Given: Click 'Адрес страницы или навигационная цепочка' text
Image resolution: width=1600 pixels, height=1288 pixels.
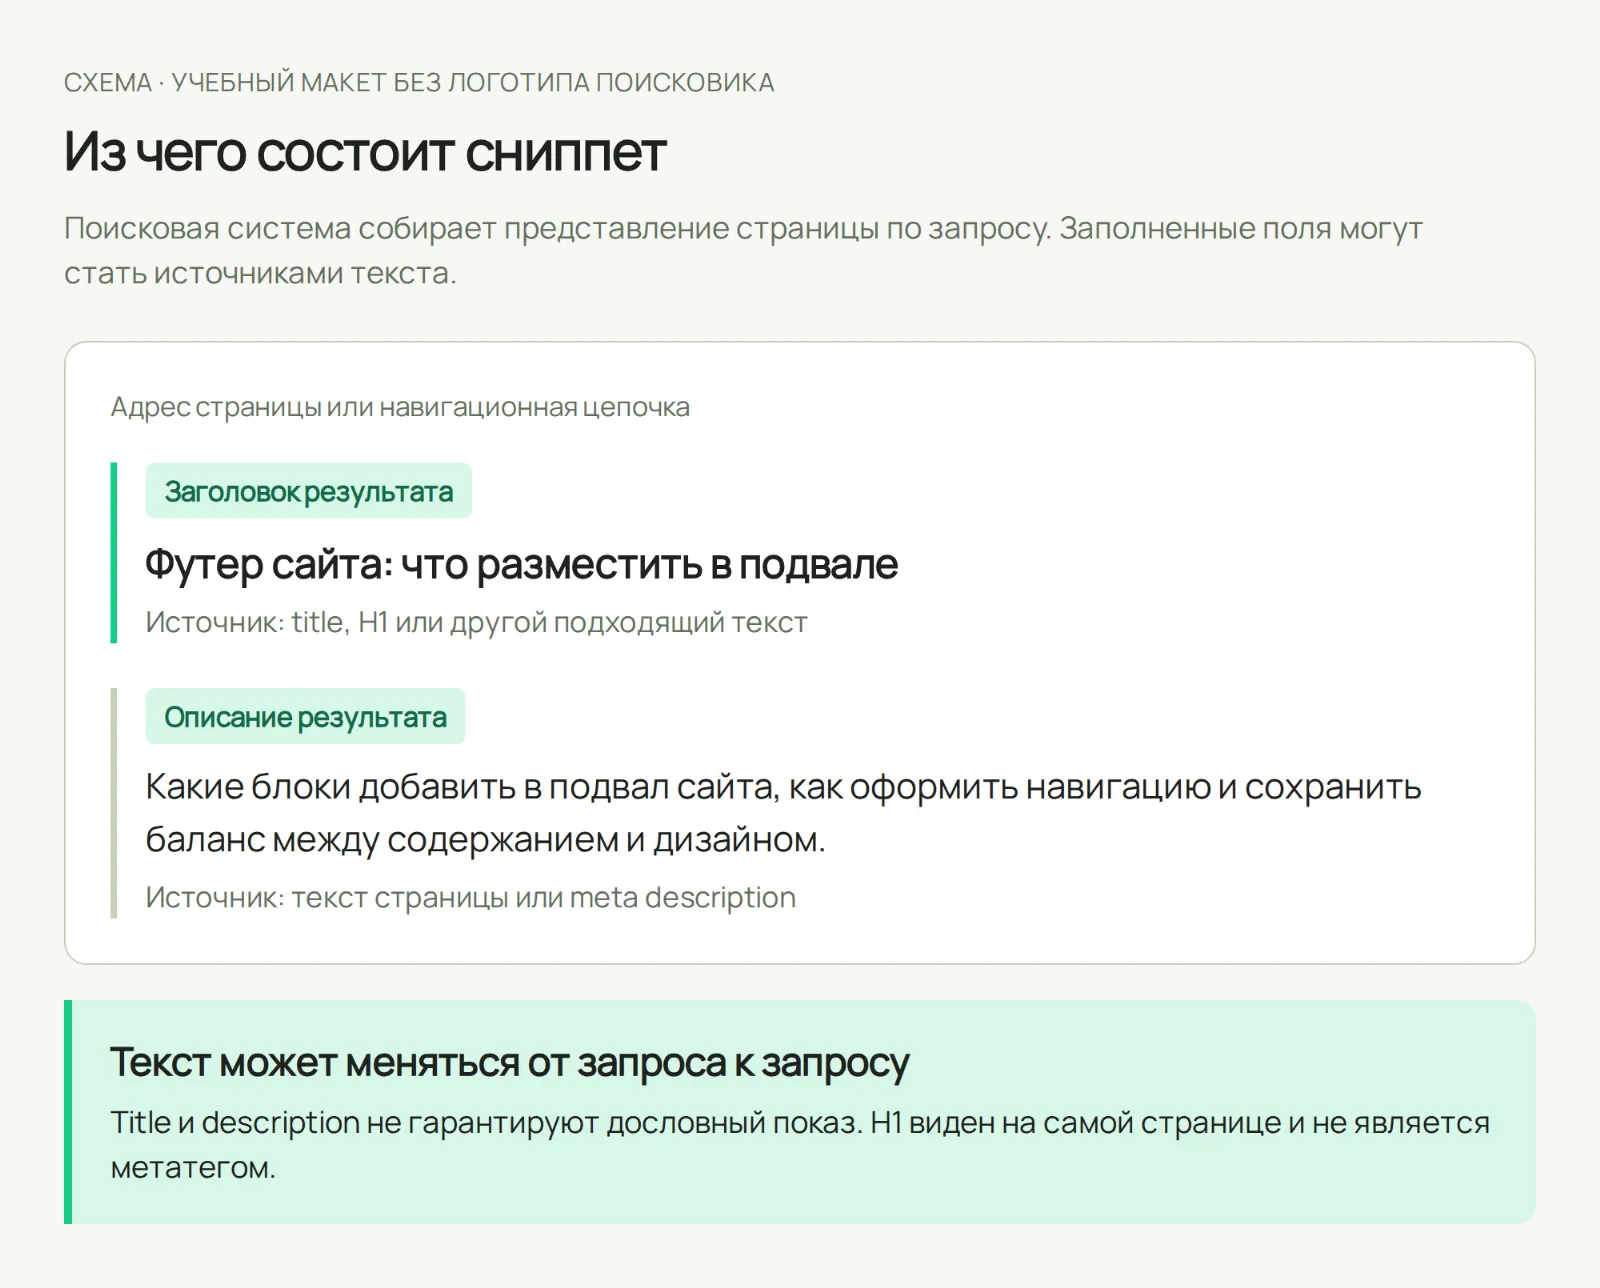Looking at the screenshot, I should click(400, 407).
